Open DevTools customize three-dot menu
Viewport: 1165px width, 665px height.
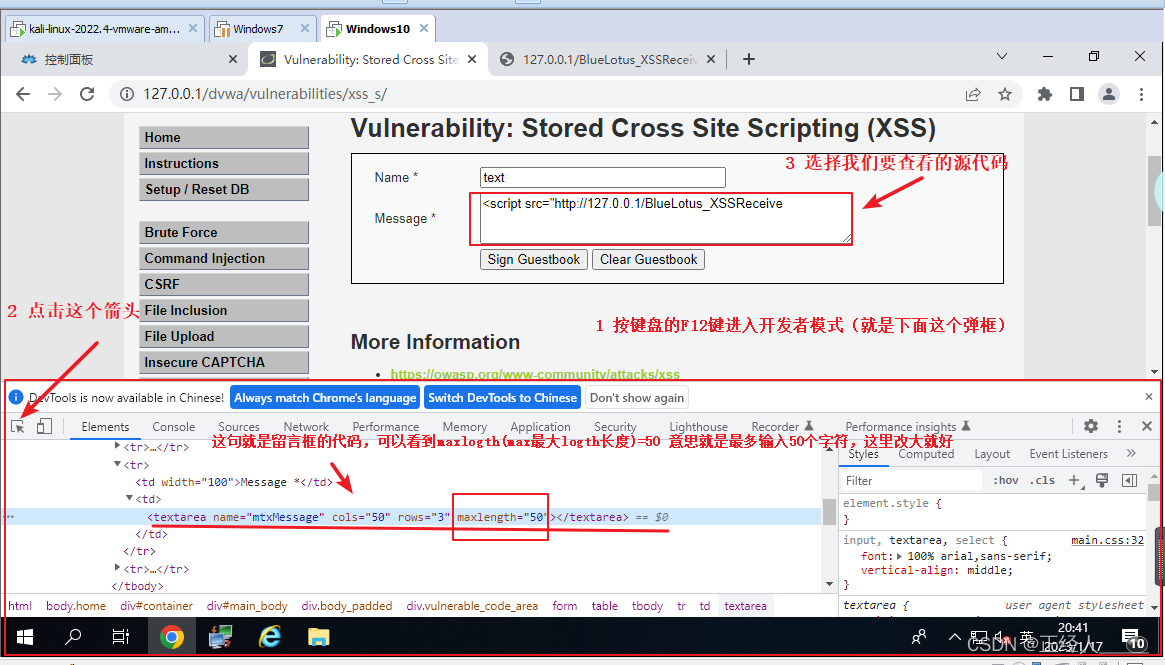tap(1119, 426)
